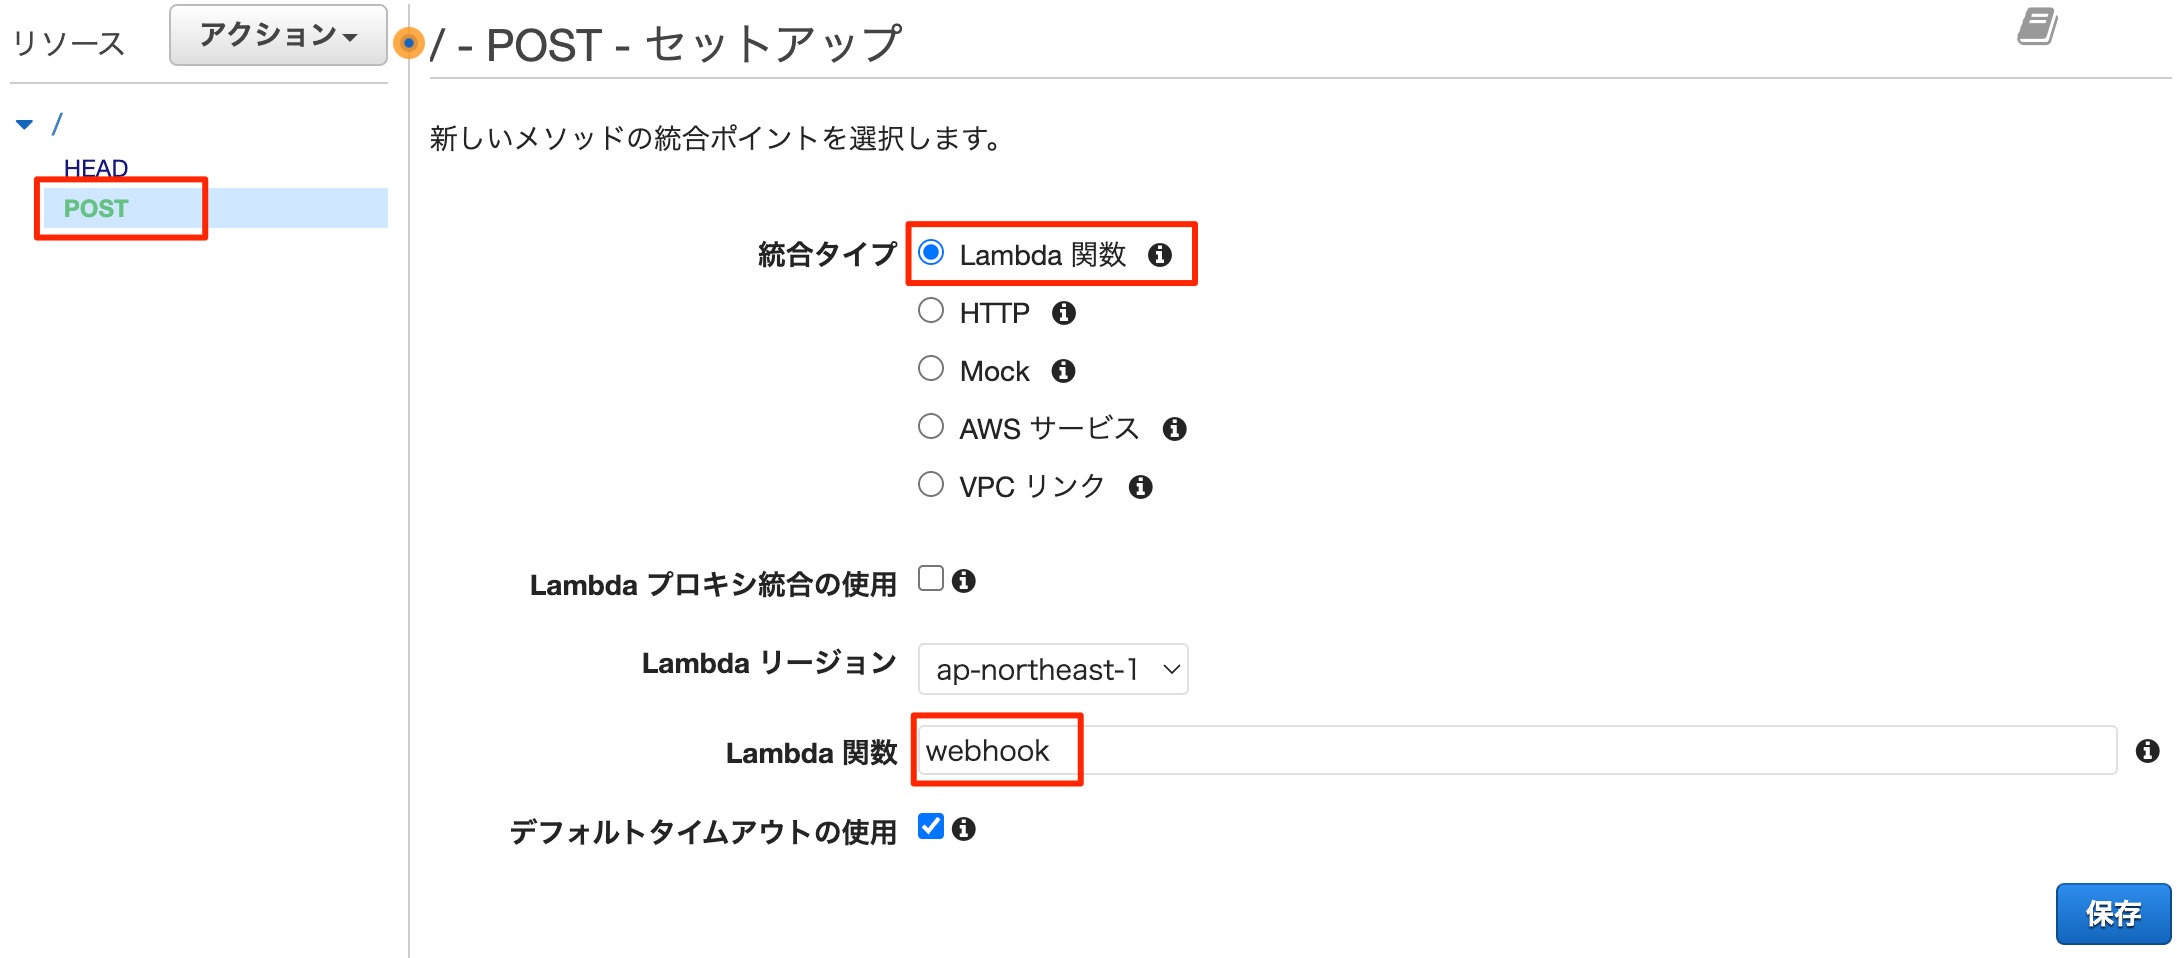
Task: Click the info icon next to AWS サービス
Action: tap(1176, 429)
